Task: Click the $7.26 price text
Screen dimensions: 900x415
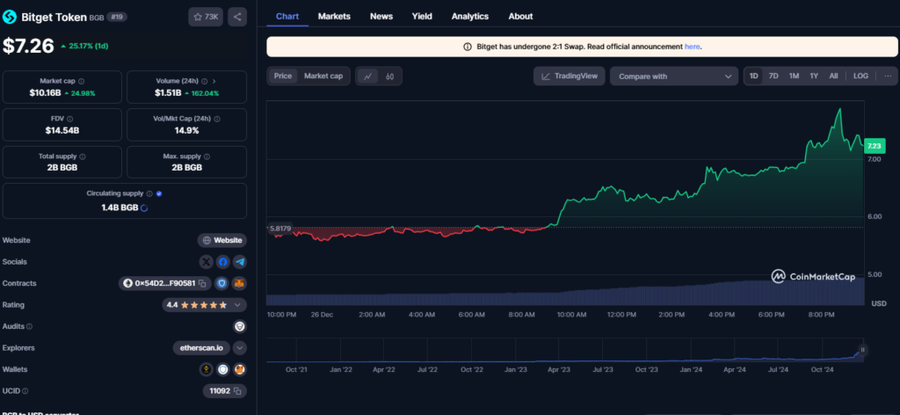Action: click(x=28, y=46)
